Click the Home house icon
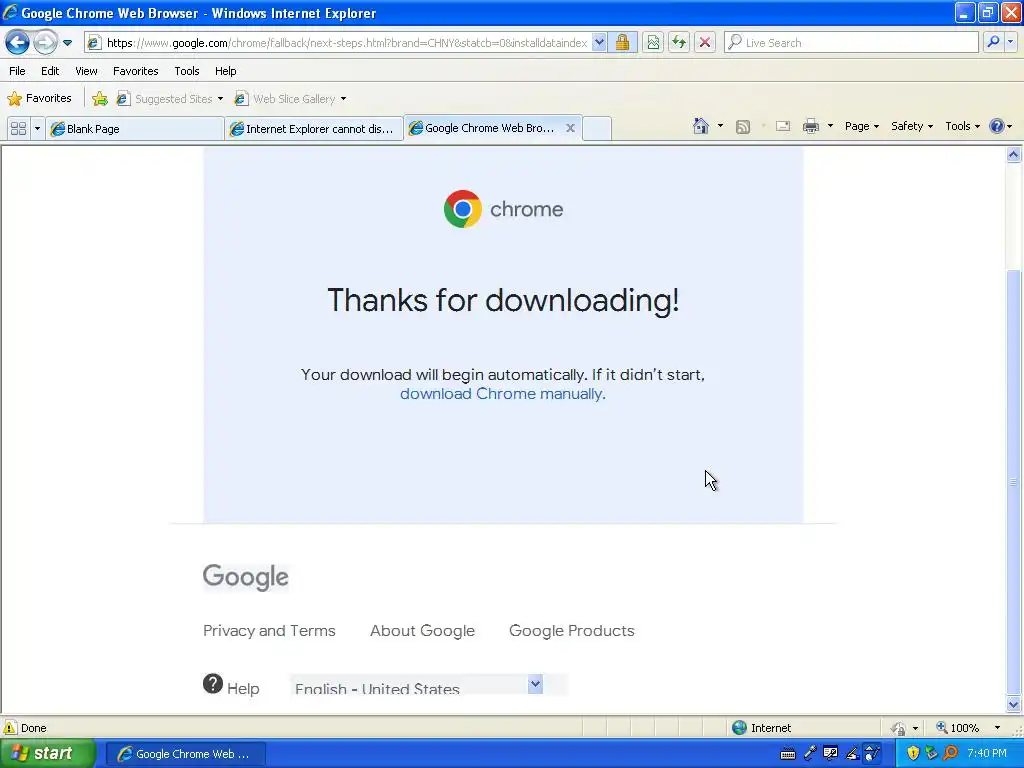This screenshot has height=768, width=1024. point(701,126)
